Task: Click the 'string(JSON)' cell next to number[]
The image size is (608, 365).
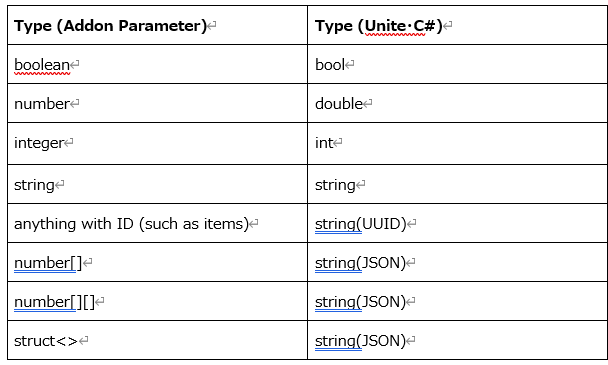Action: coord(457,262)
